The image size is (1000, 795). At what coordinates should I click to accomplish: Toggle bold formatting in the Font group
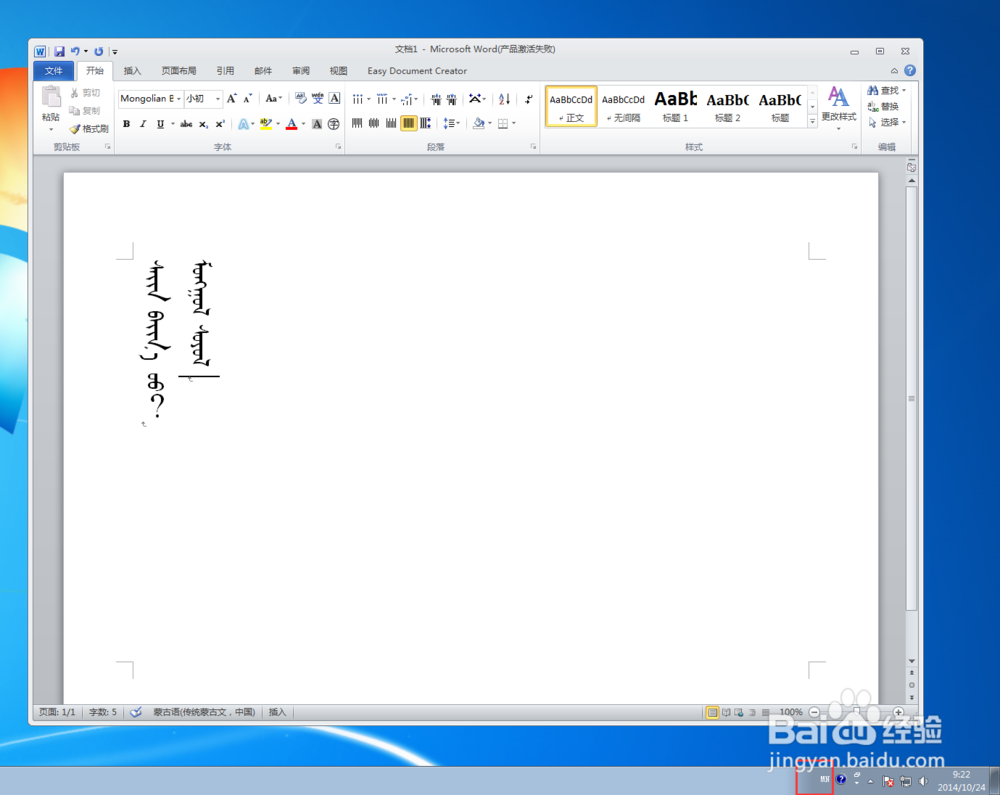[127, 123]
